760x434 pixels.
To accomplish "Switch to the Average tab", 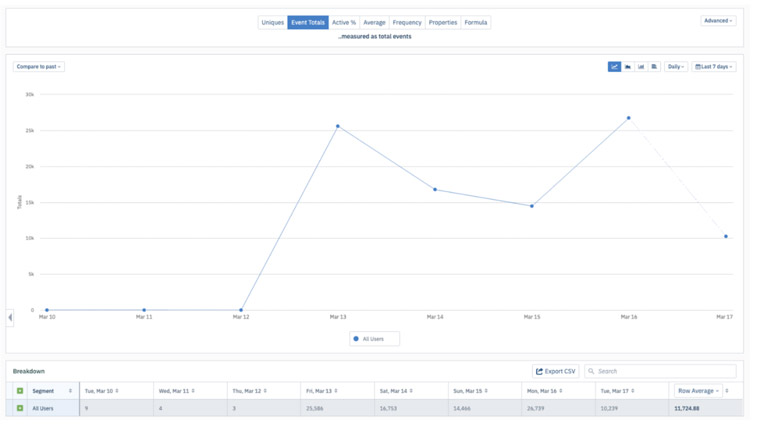I will (374, 22).
